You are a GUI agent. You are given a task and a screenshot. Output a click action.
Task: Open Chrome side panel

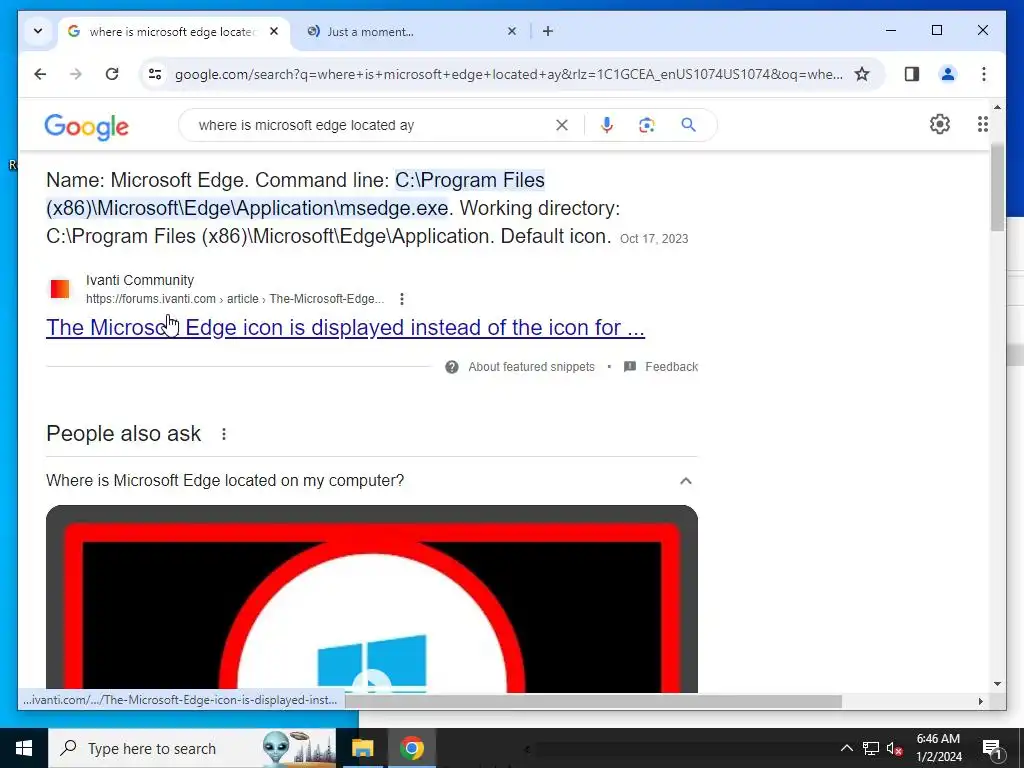[x=912, y=74]
